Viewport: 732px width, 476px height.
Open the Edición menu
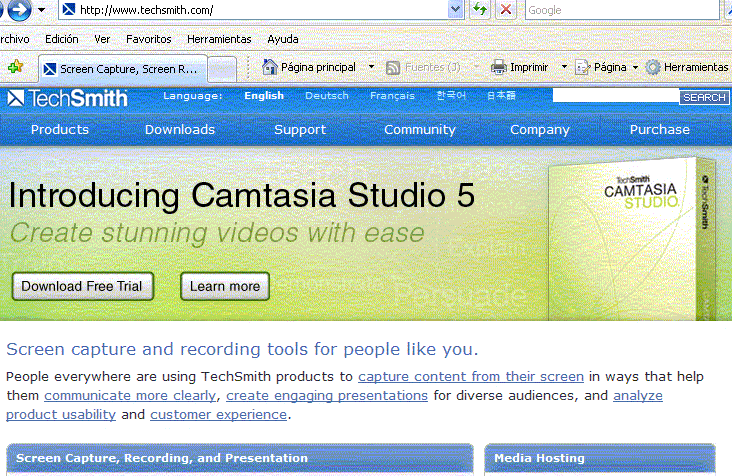coord(62,39)
